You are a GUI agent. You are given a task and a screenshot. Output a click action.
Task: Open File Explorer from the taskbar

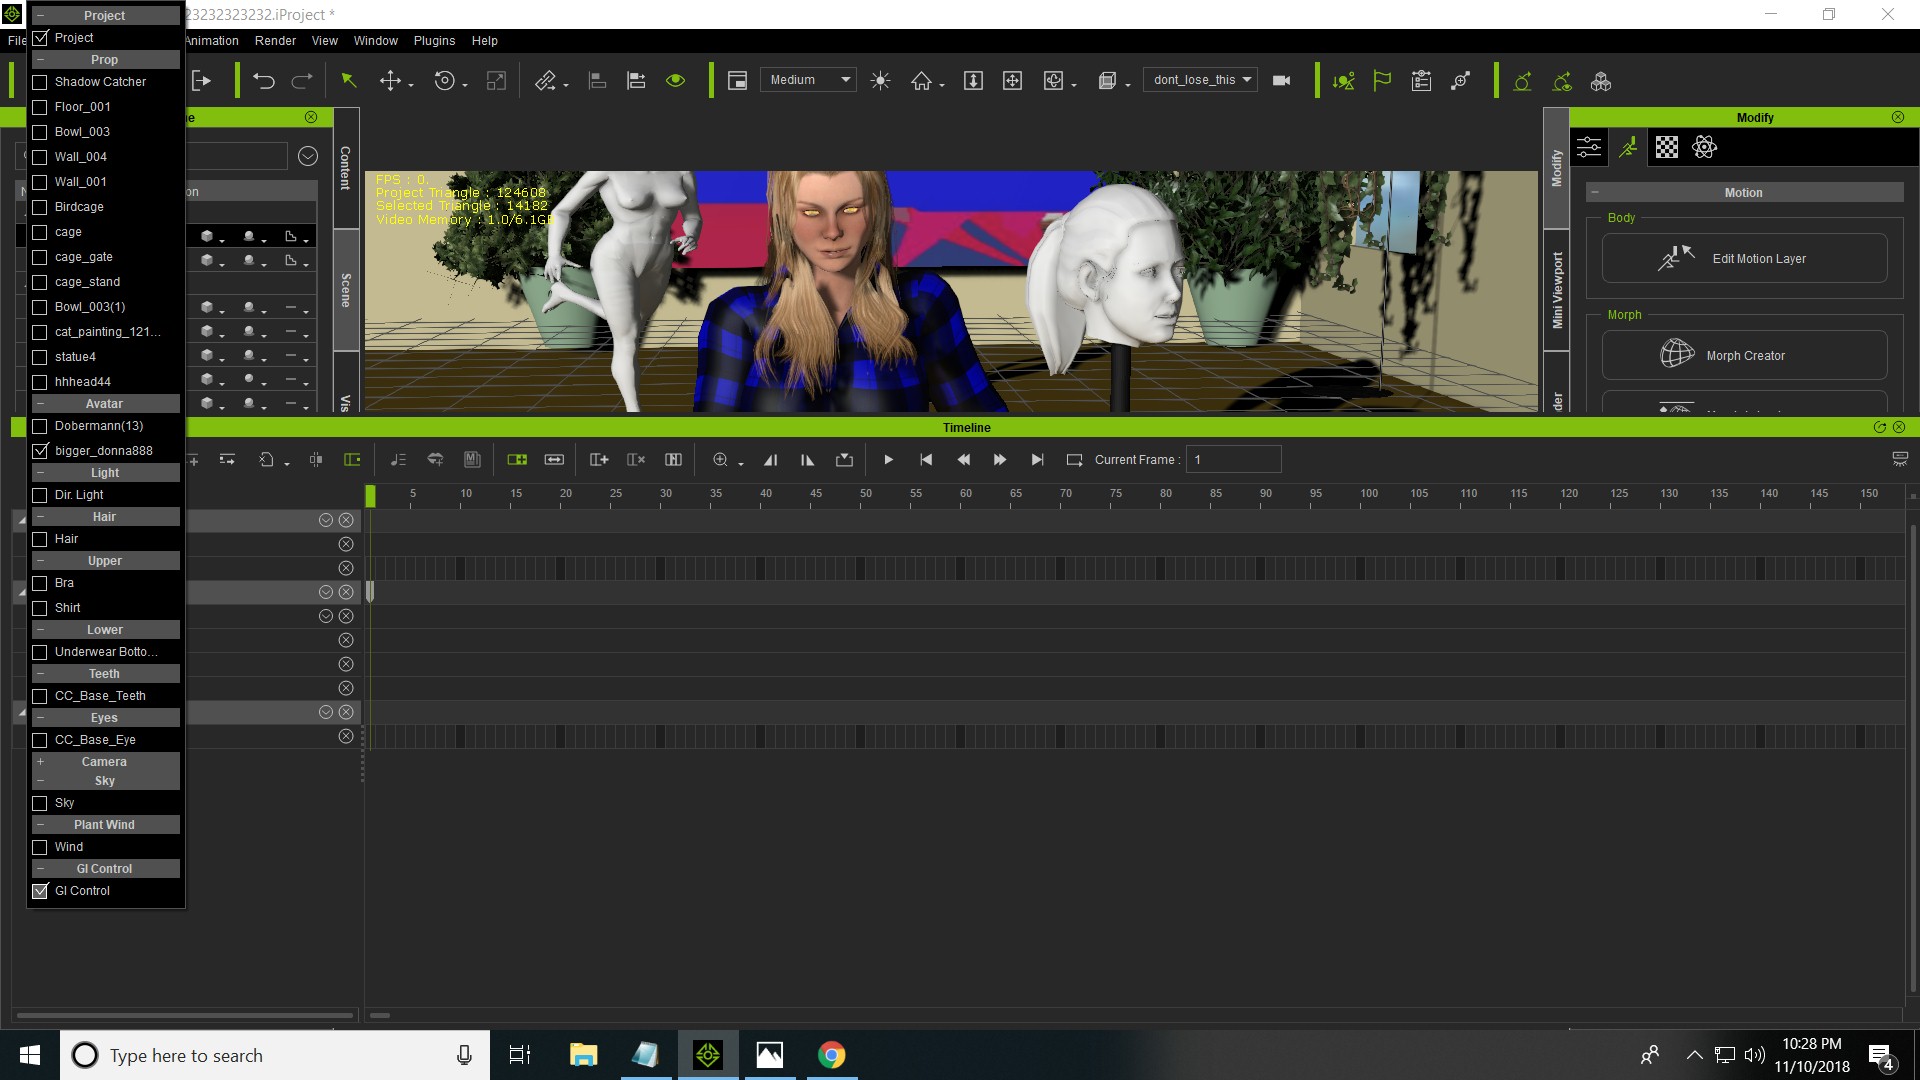[583, 1055]
